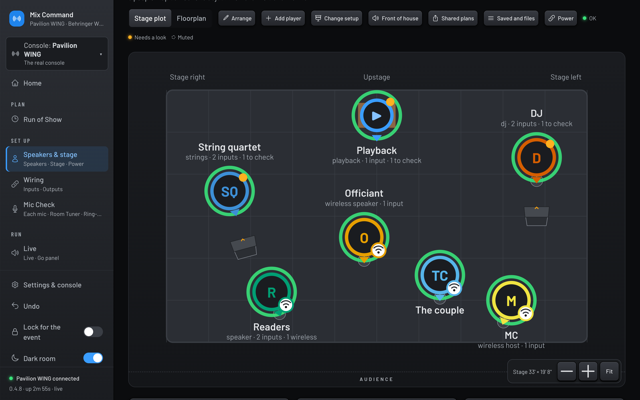Click the Mic Check microphone icon
The width and height of the screenshot is (640, 400).
(x=15, y=209)
